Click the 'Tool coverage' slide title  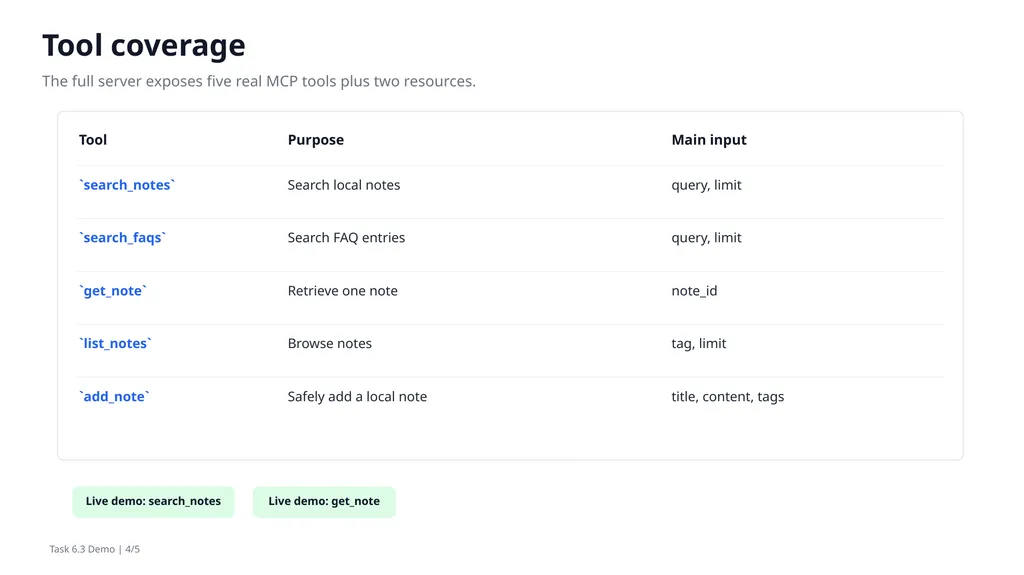click(x=144, y=46)
